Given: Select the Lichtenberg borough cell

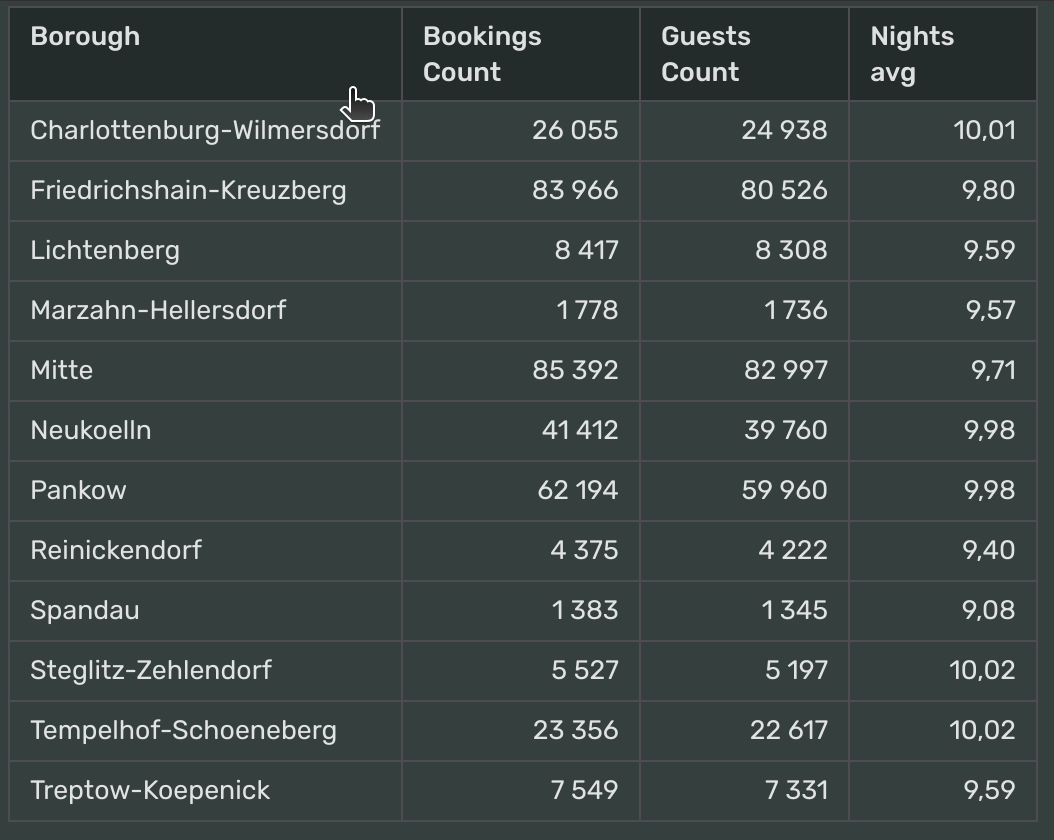Looking at the screenshot, I should pos(205,251).
